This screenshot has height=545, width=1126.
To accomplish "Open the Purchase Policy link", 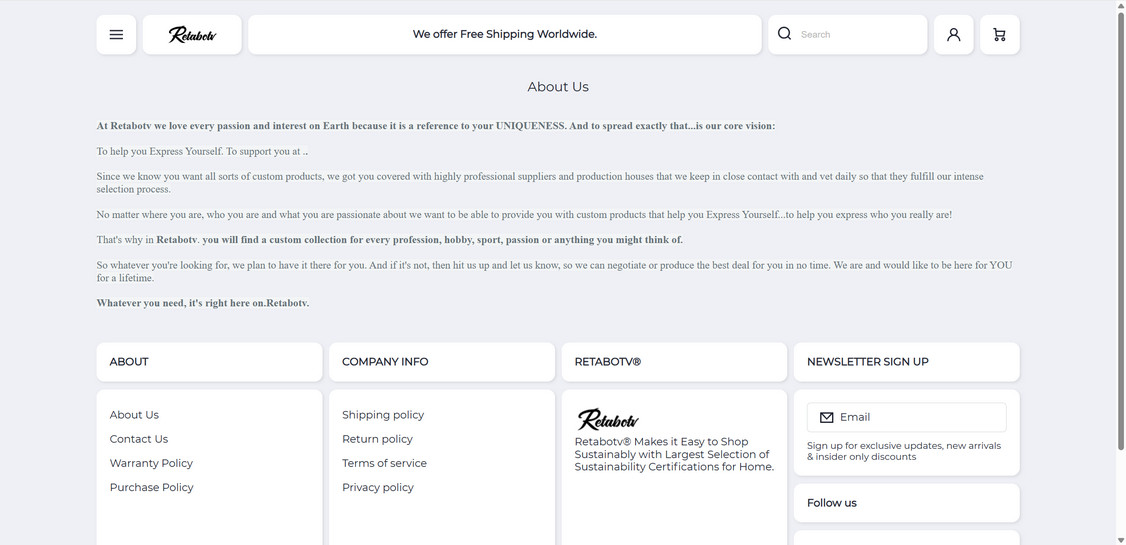I will pyautogui.click(x=152, y=487).
